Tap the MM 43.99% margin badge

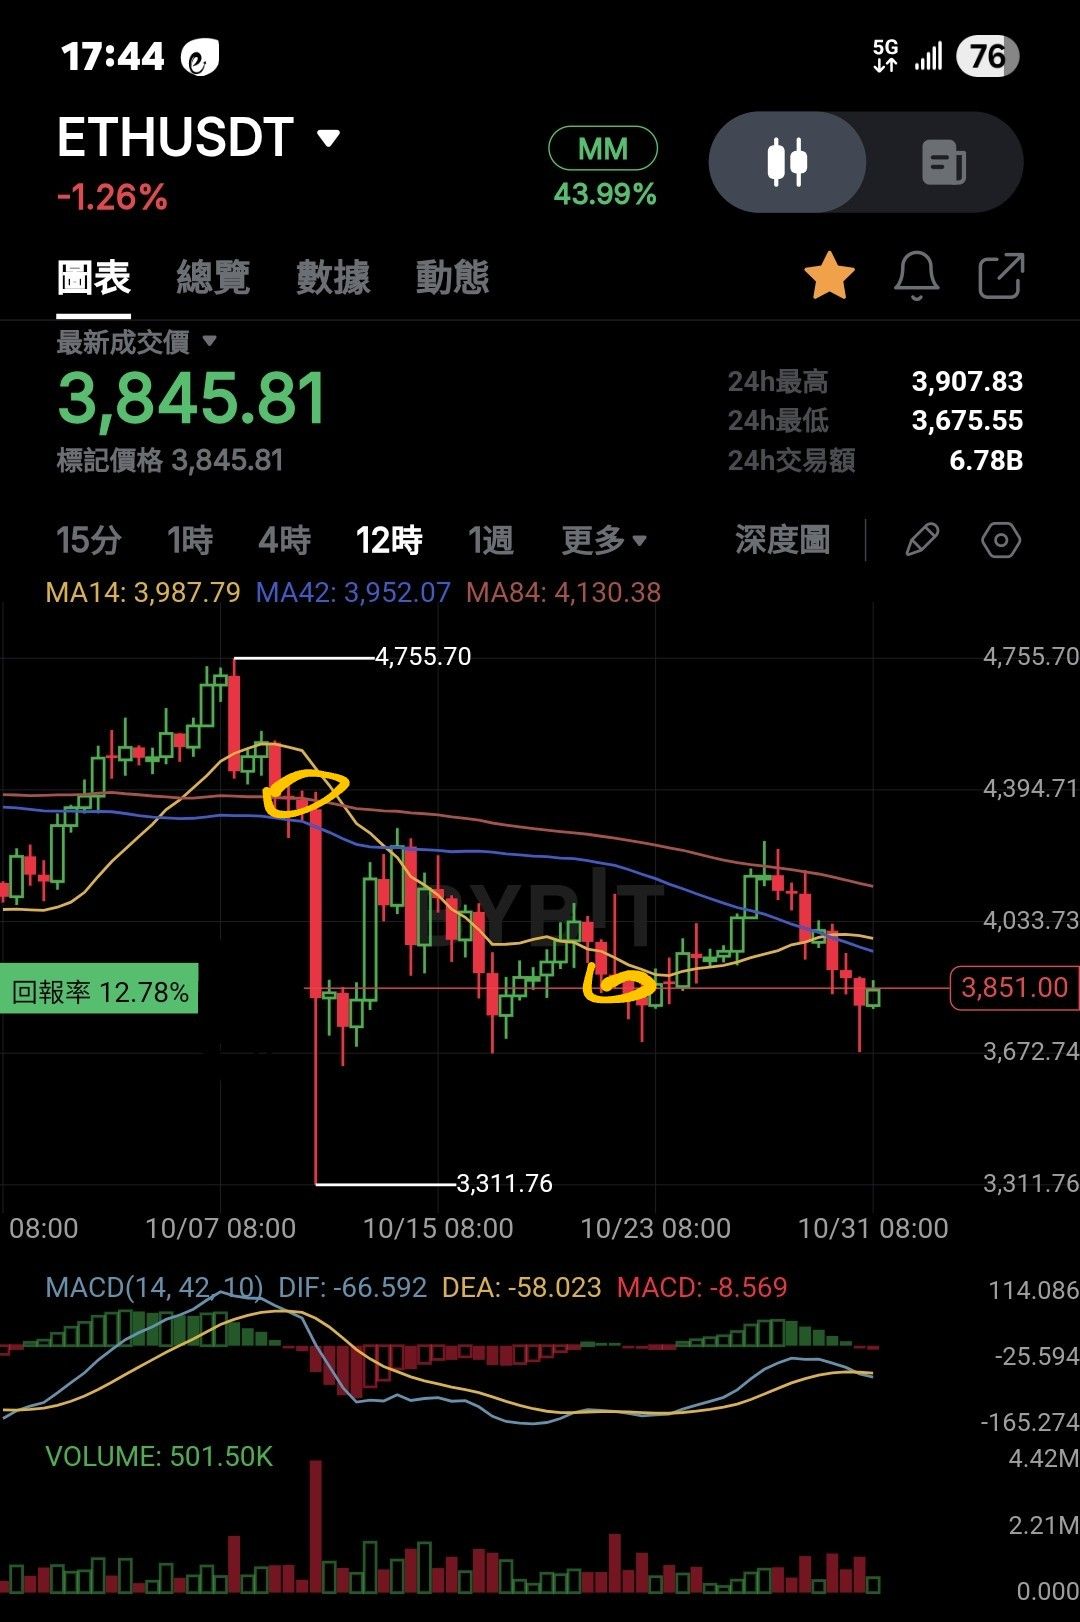pos(603,168)
